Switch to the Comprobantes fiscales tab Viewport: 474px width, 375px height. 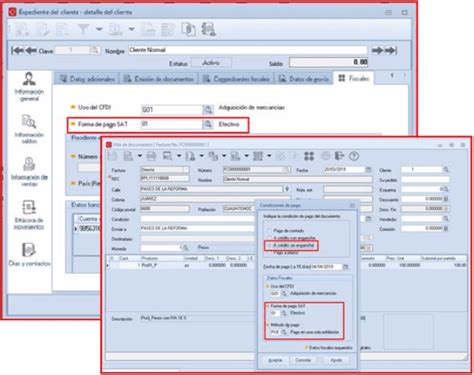pos(236,79)
